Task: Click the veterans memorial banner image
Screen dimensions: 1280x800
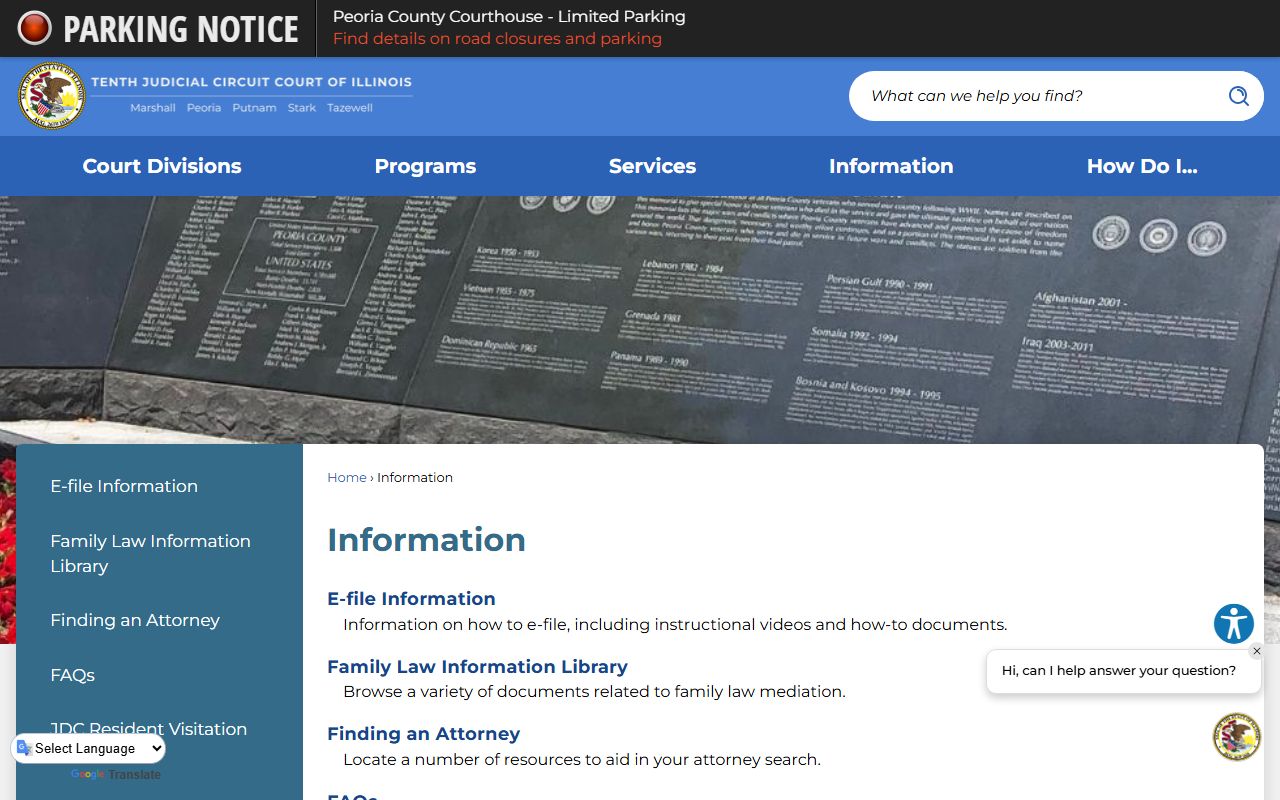Action: [640, 320]
